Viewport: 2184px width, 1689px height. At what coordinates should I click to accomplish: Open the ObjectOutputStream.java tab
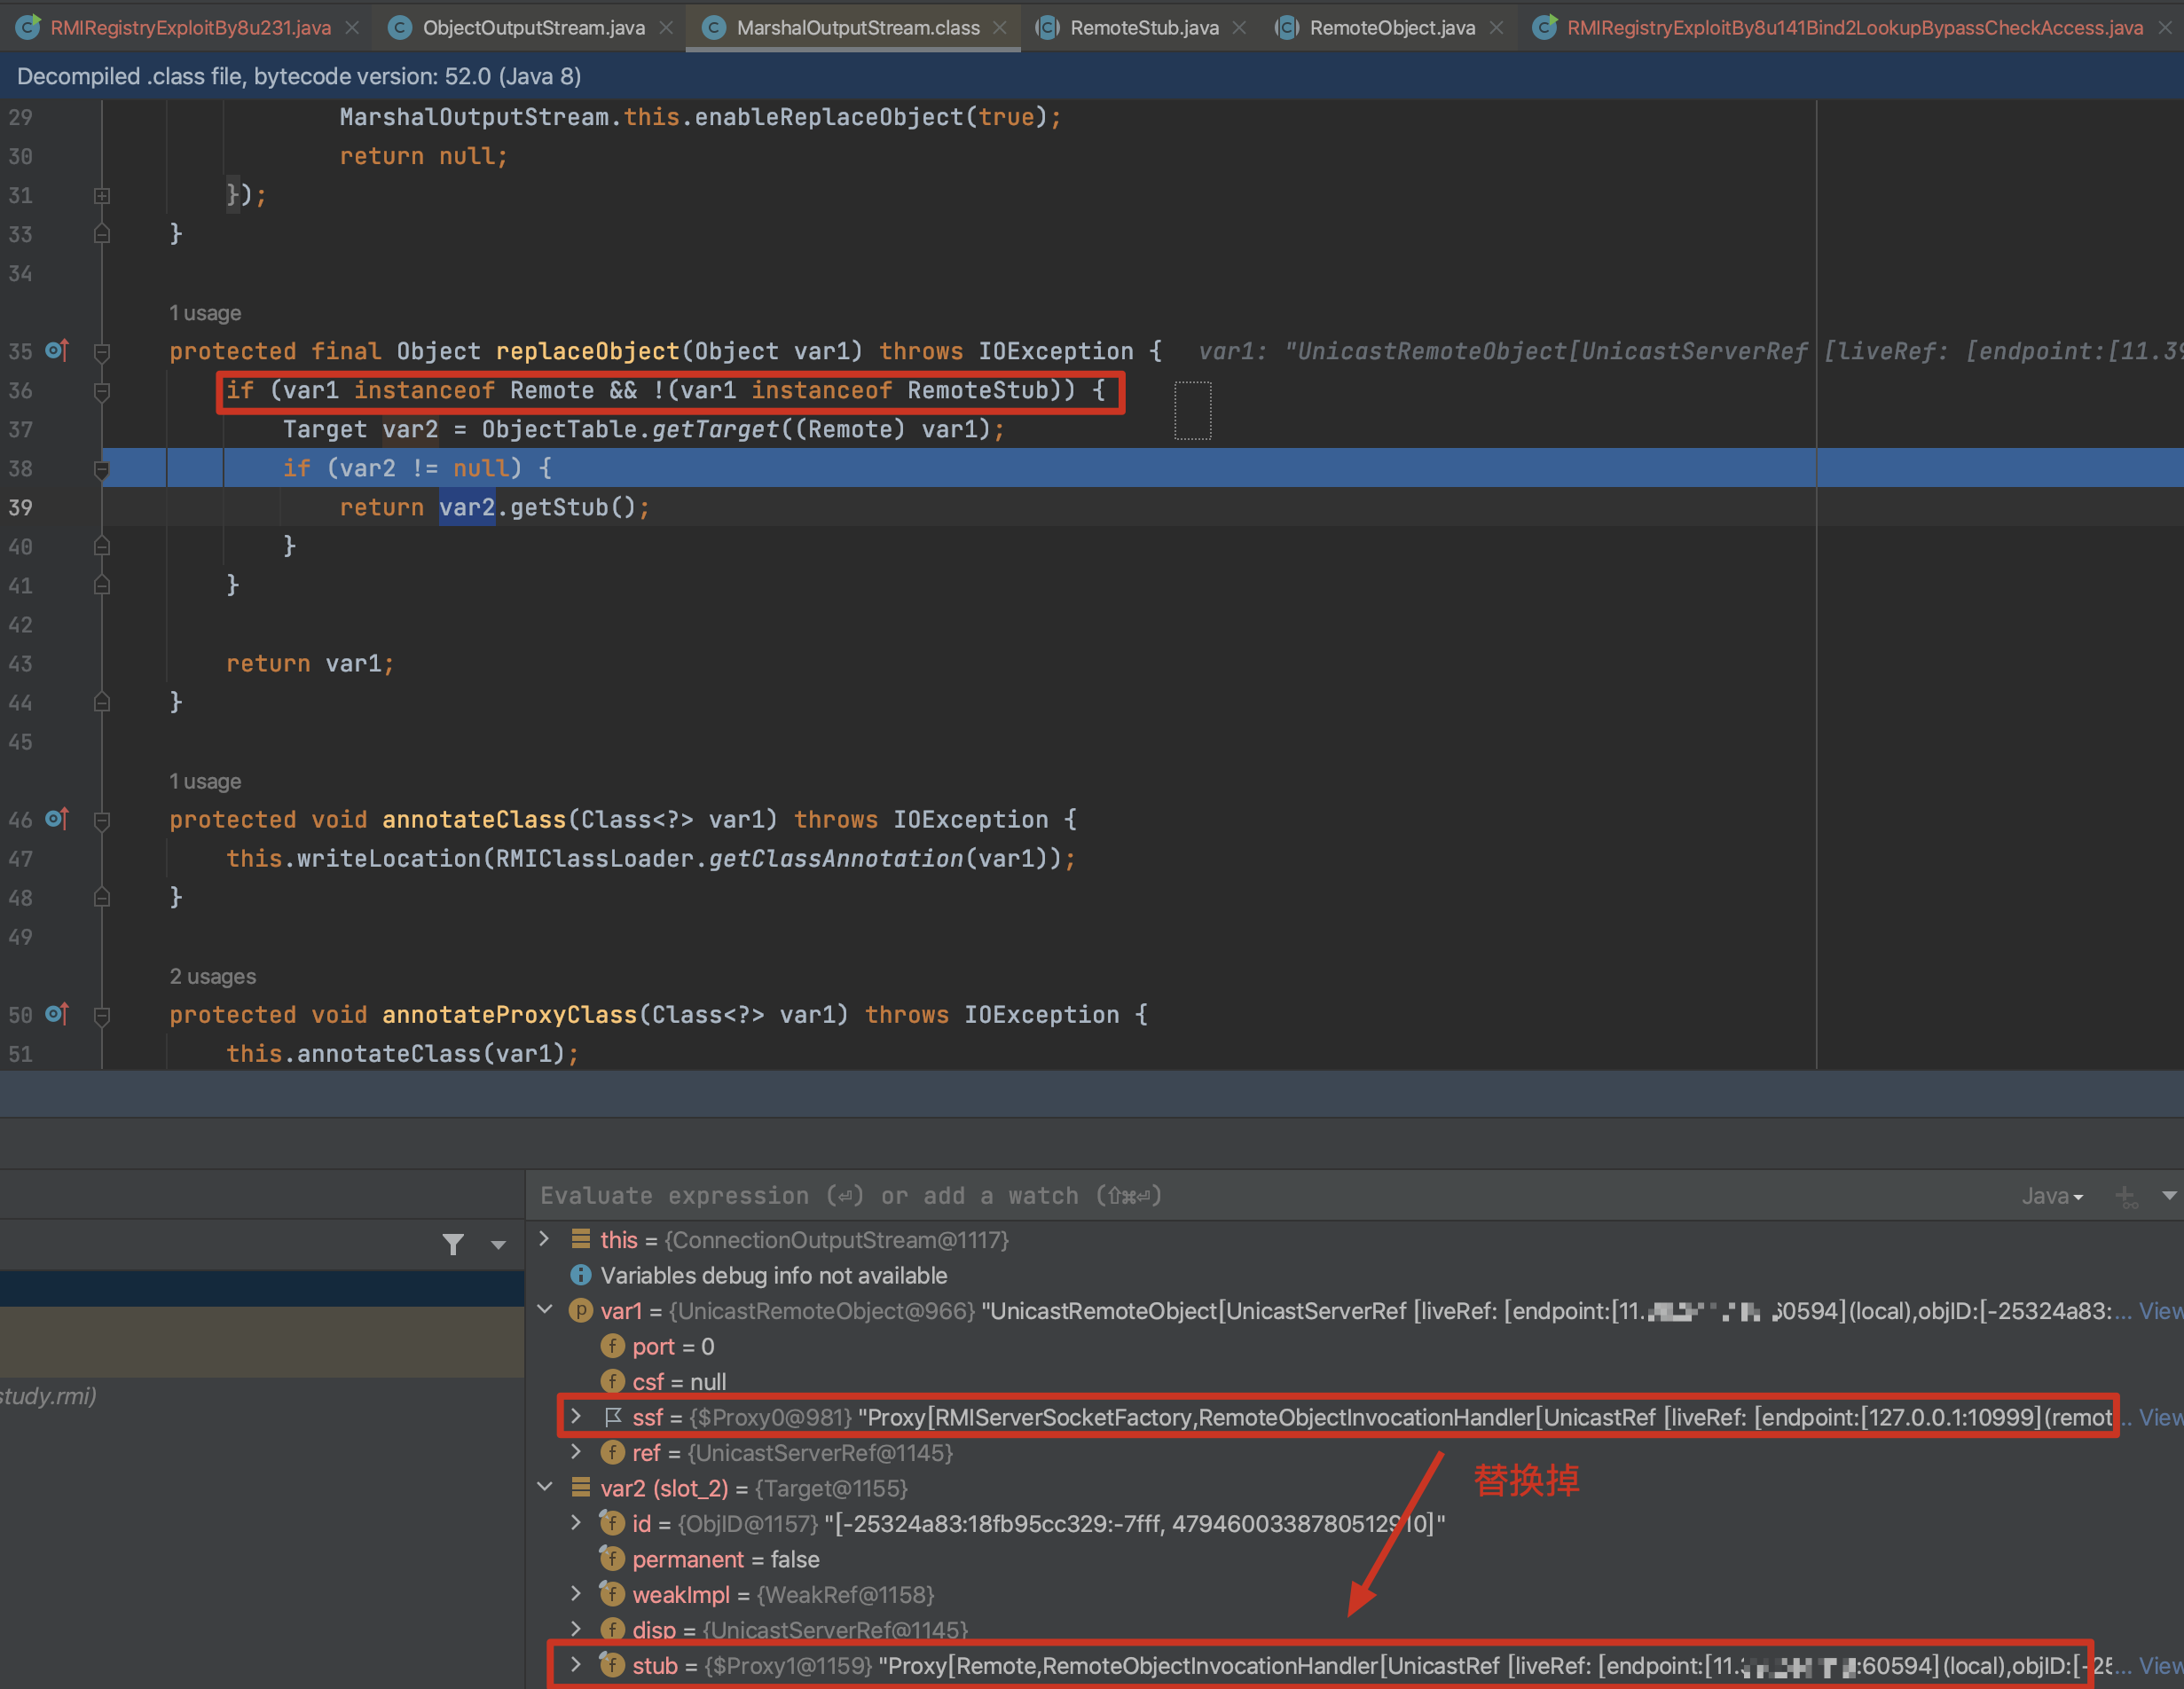(533, 27)
